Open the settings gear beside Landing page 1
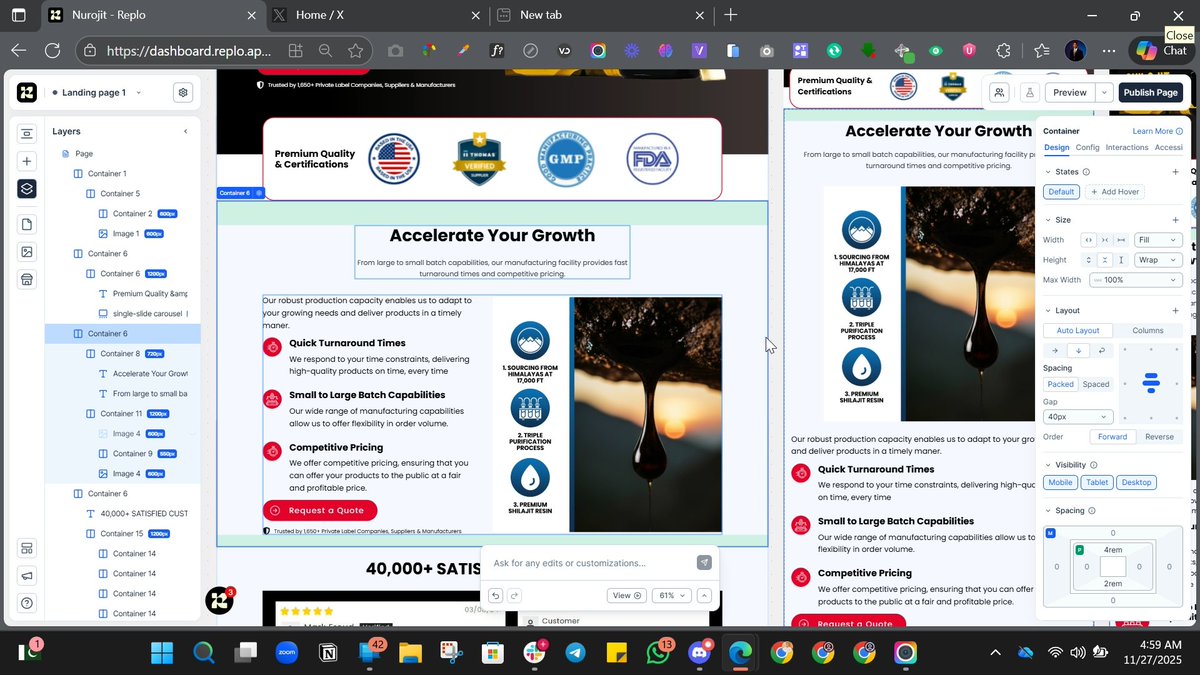The image size is (1200, 675). click(x=182, y=91)
